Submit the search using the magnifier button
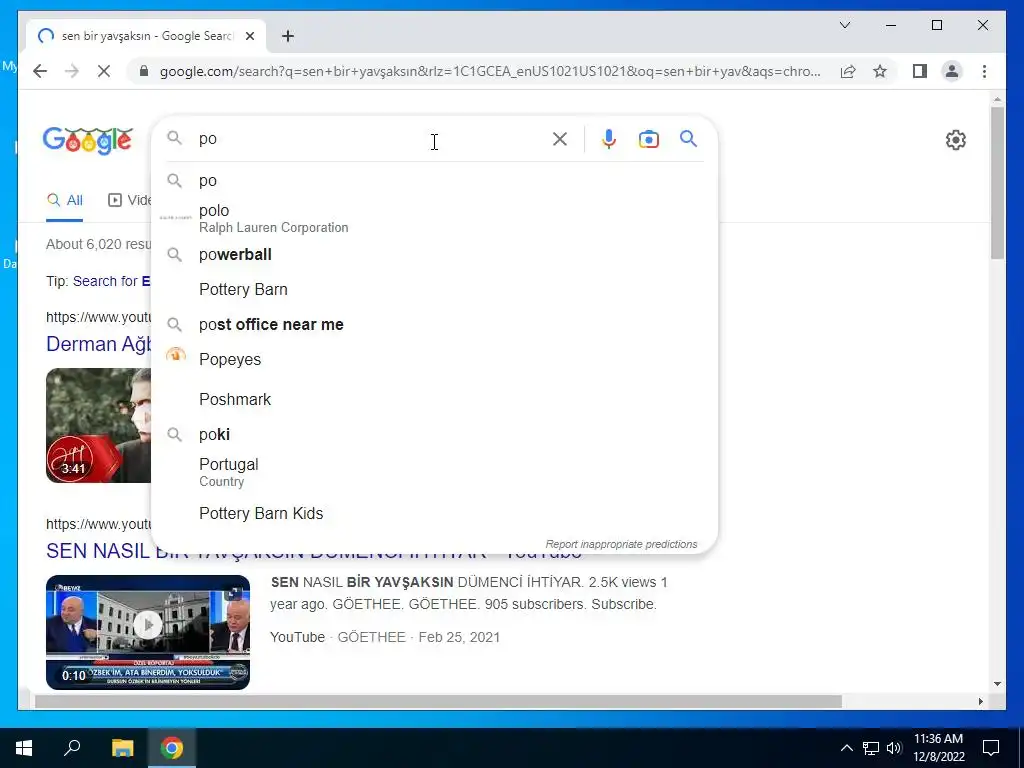Viewport: 1024px width, 768px height. (688, 138)
